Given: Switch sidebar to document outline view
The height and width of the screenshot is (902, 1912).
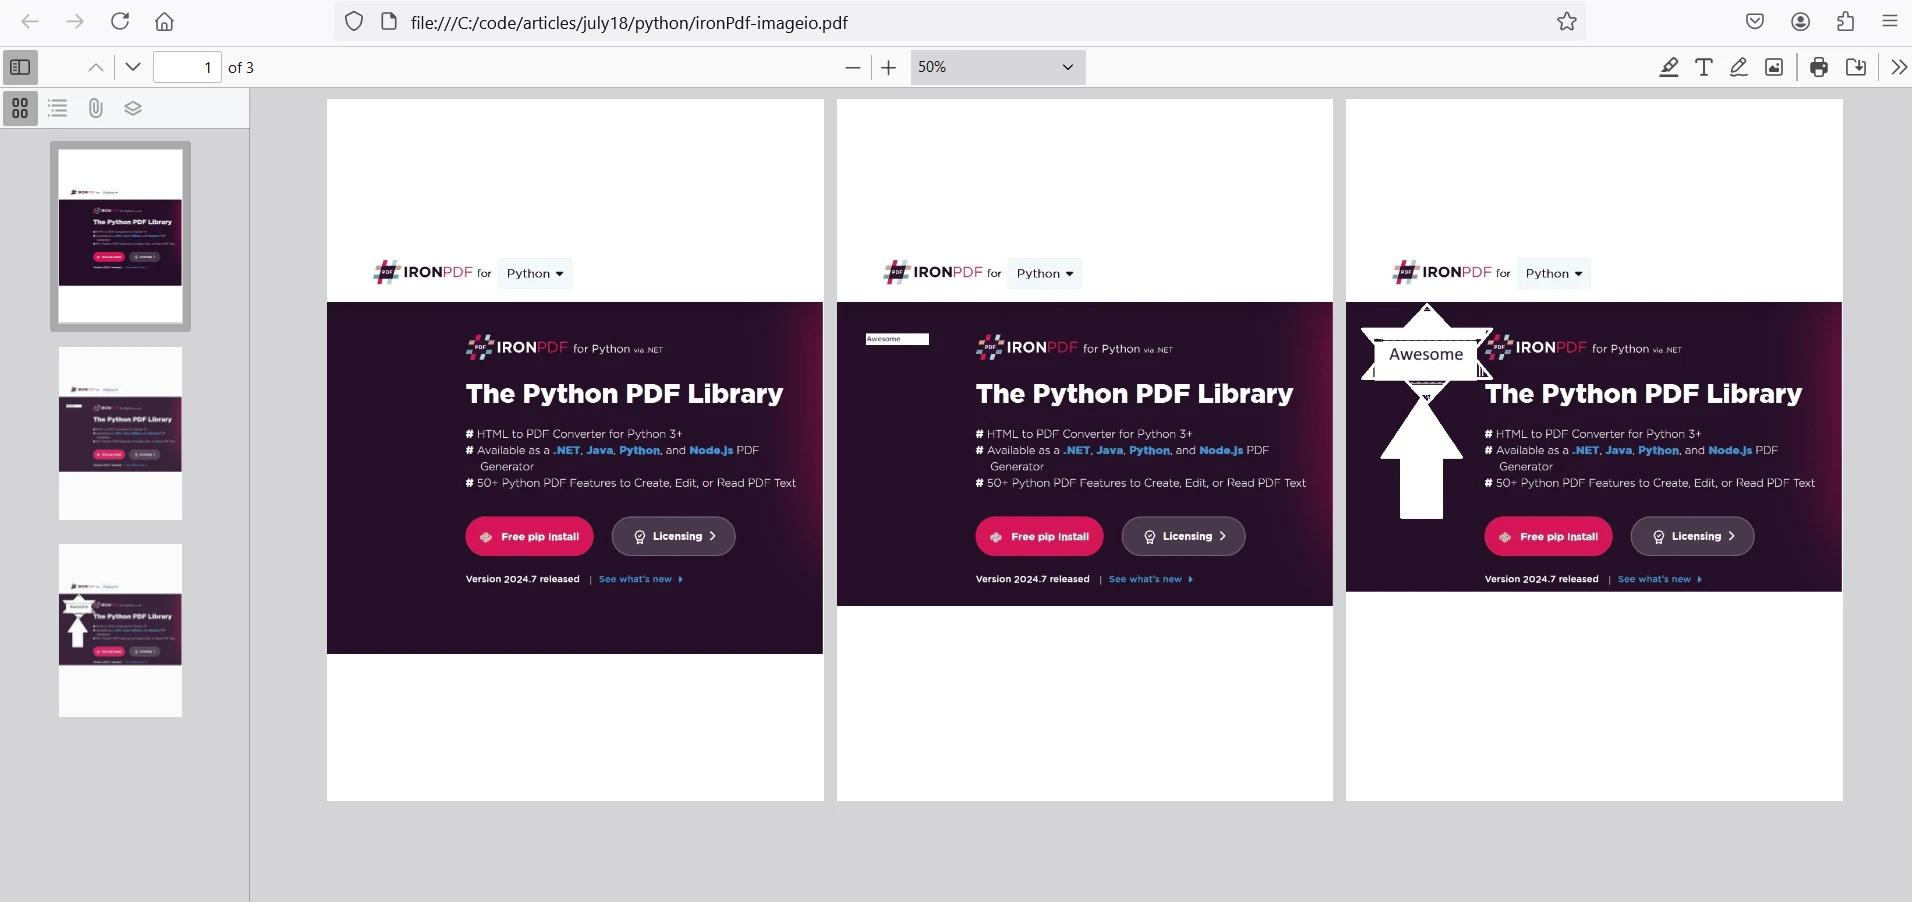Looking at the screenshot, I should [58, 108].
